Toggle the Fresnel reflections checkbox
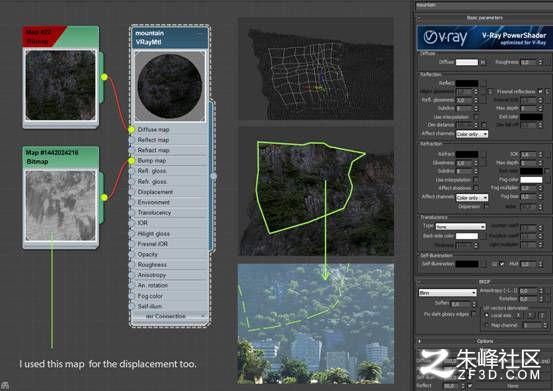Viewport: 553px width, 391px height. (x=540, y=91)
